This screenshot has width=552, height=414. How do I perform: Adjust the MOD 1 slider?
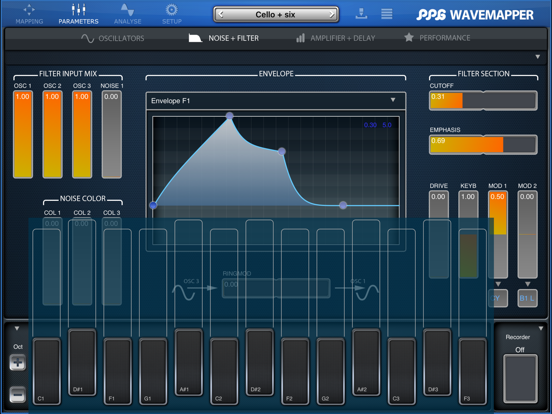(x=497, y=234)
